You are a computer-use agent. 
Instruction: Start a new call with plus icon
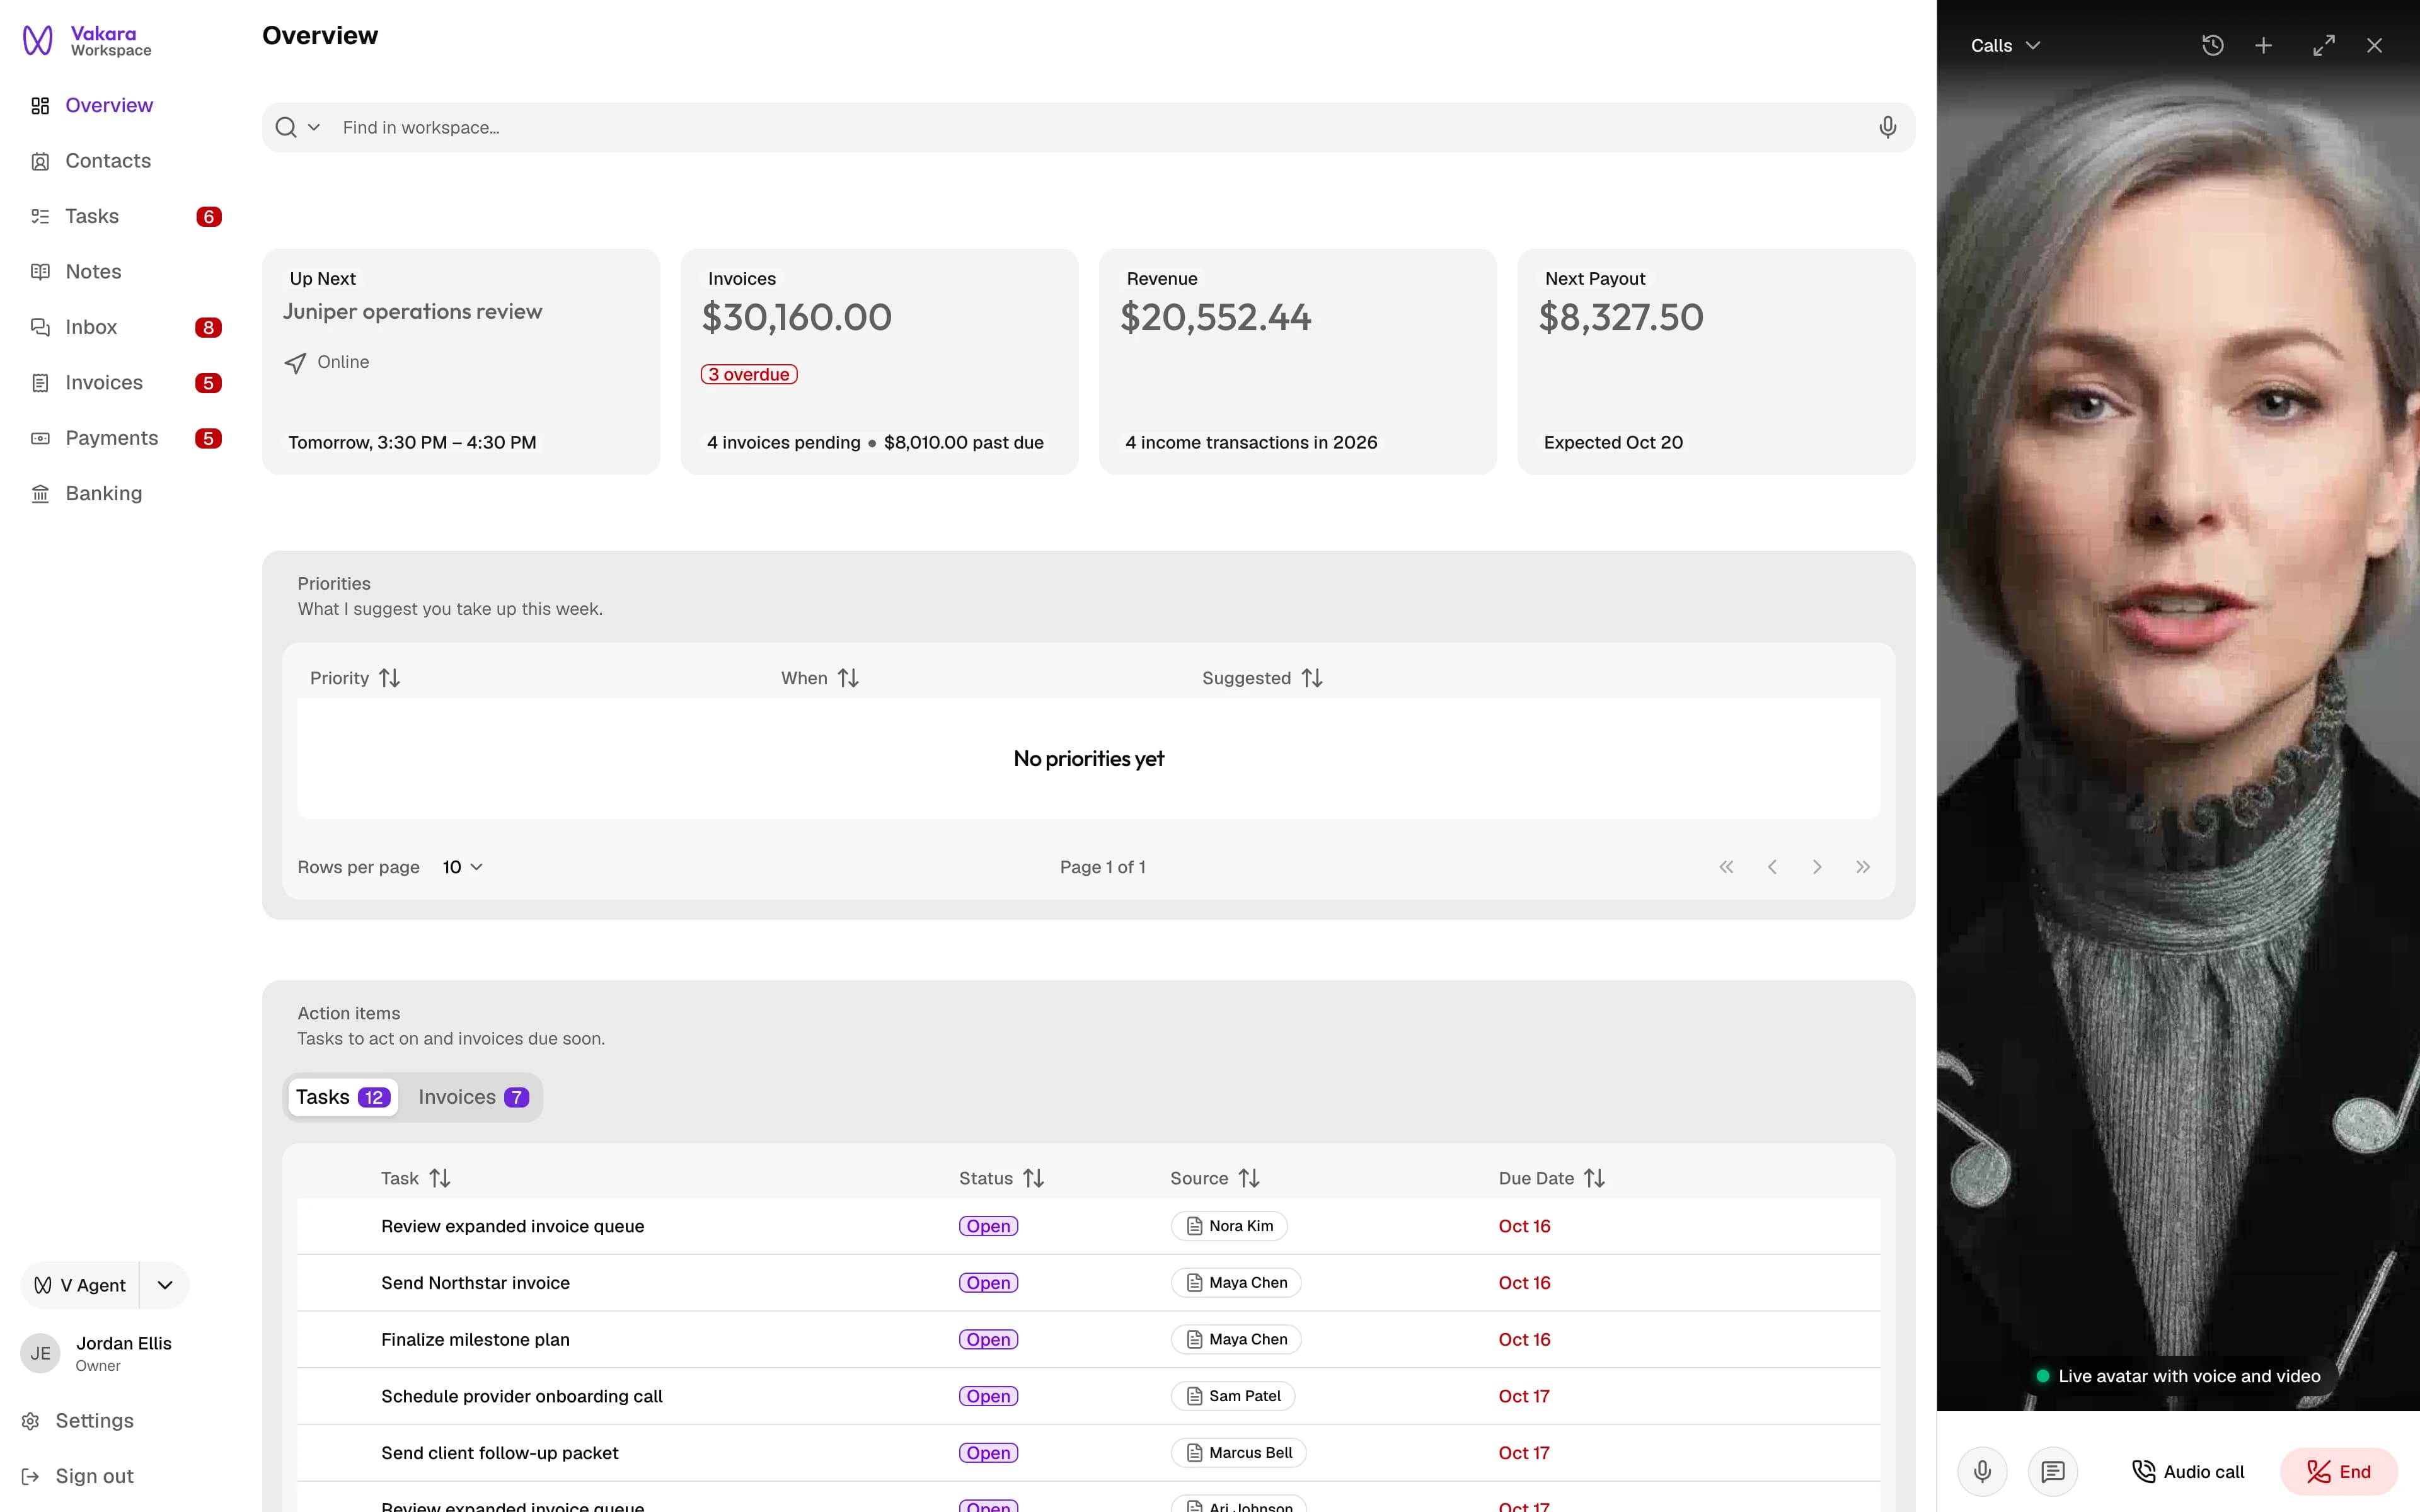2263,45
